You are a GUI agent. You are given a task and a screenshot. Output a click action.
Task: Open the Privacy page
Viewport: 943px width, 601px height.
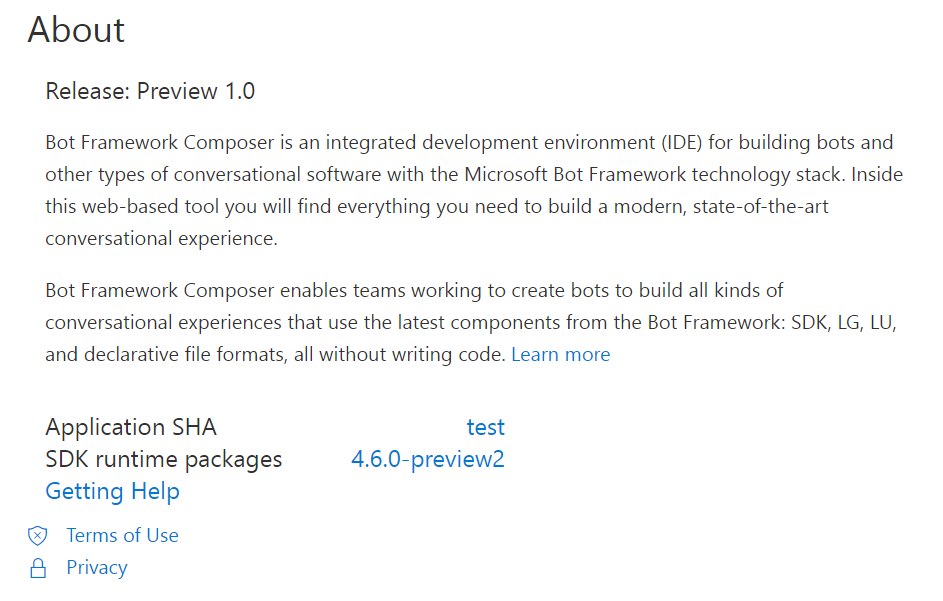(96, 567)
